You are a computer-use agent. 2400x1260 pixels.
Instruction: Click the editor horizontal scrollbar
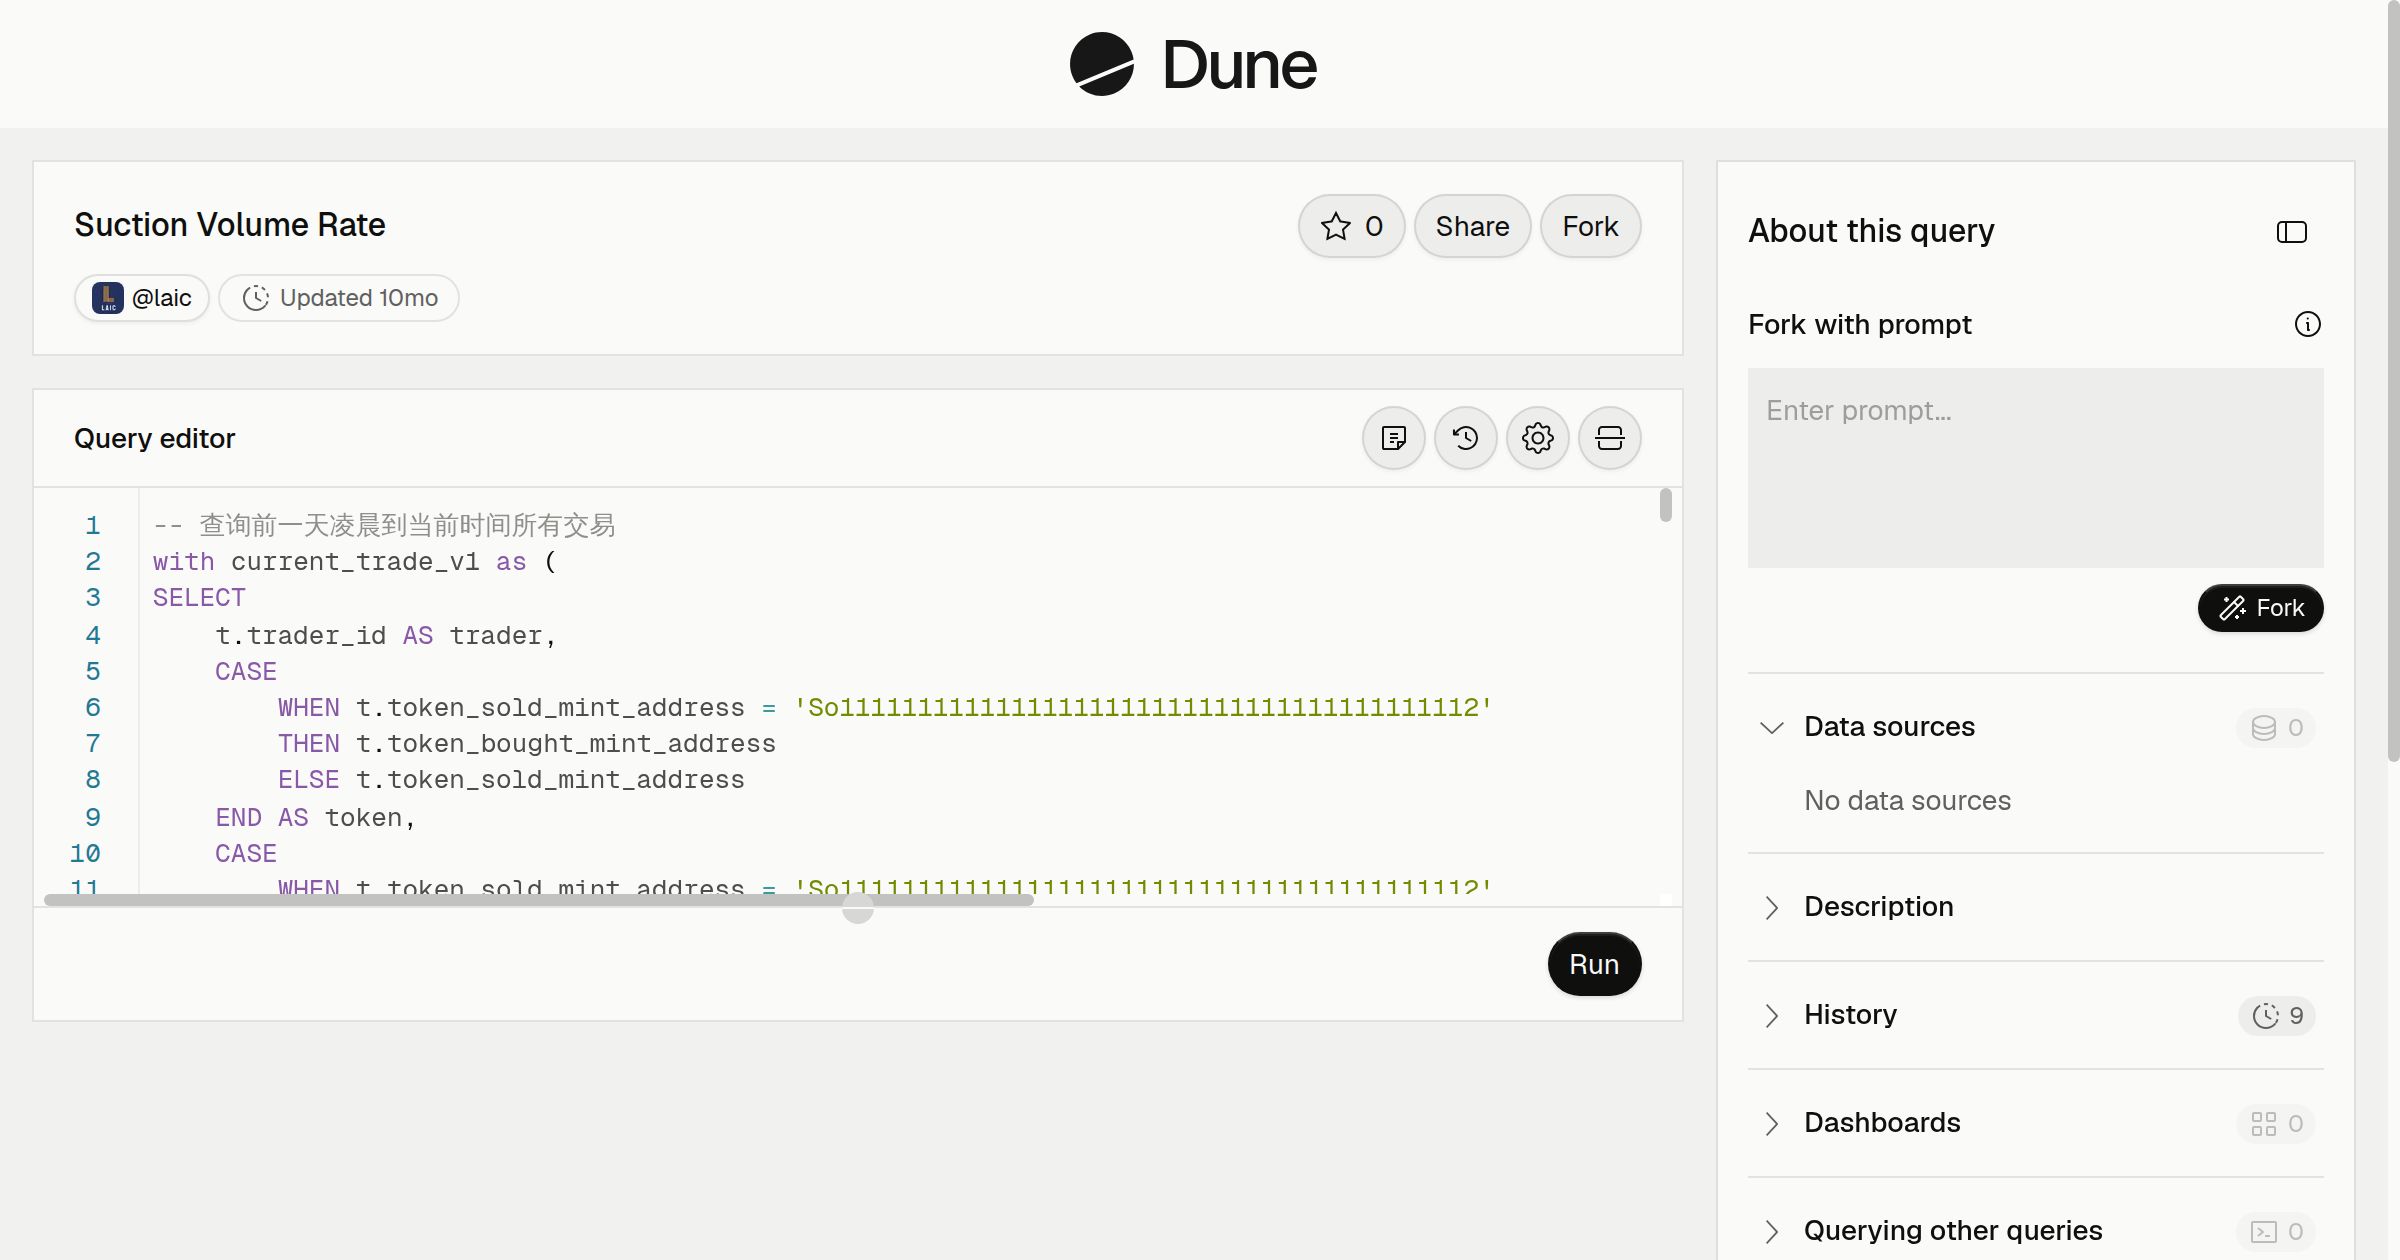point(539,900)
